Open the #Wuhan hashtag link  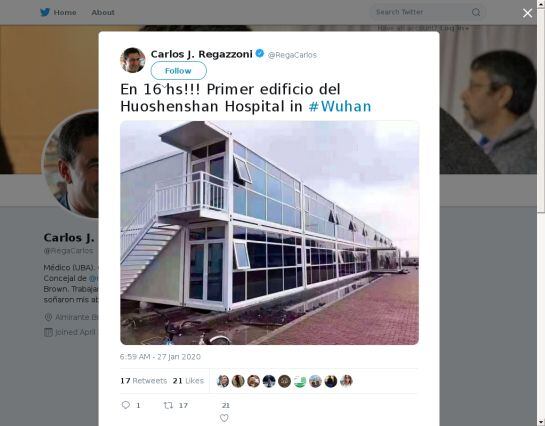340,106
